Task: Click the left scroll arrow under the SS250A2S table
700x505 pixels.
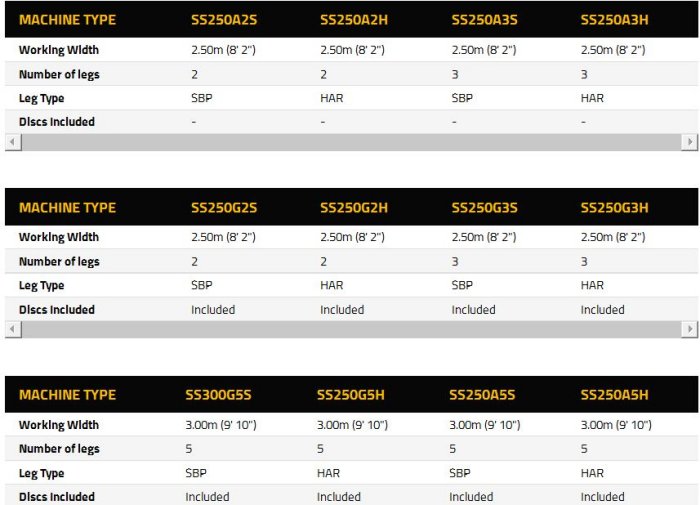Action: coord(12,142)
